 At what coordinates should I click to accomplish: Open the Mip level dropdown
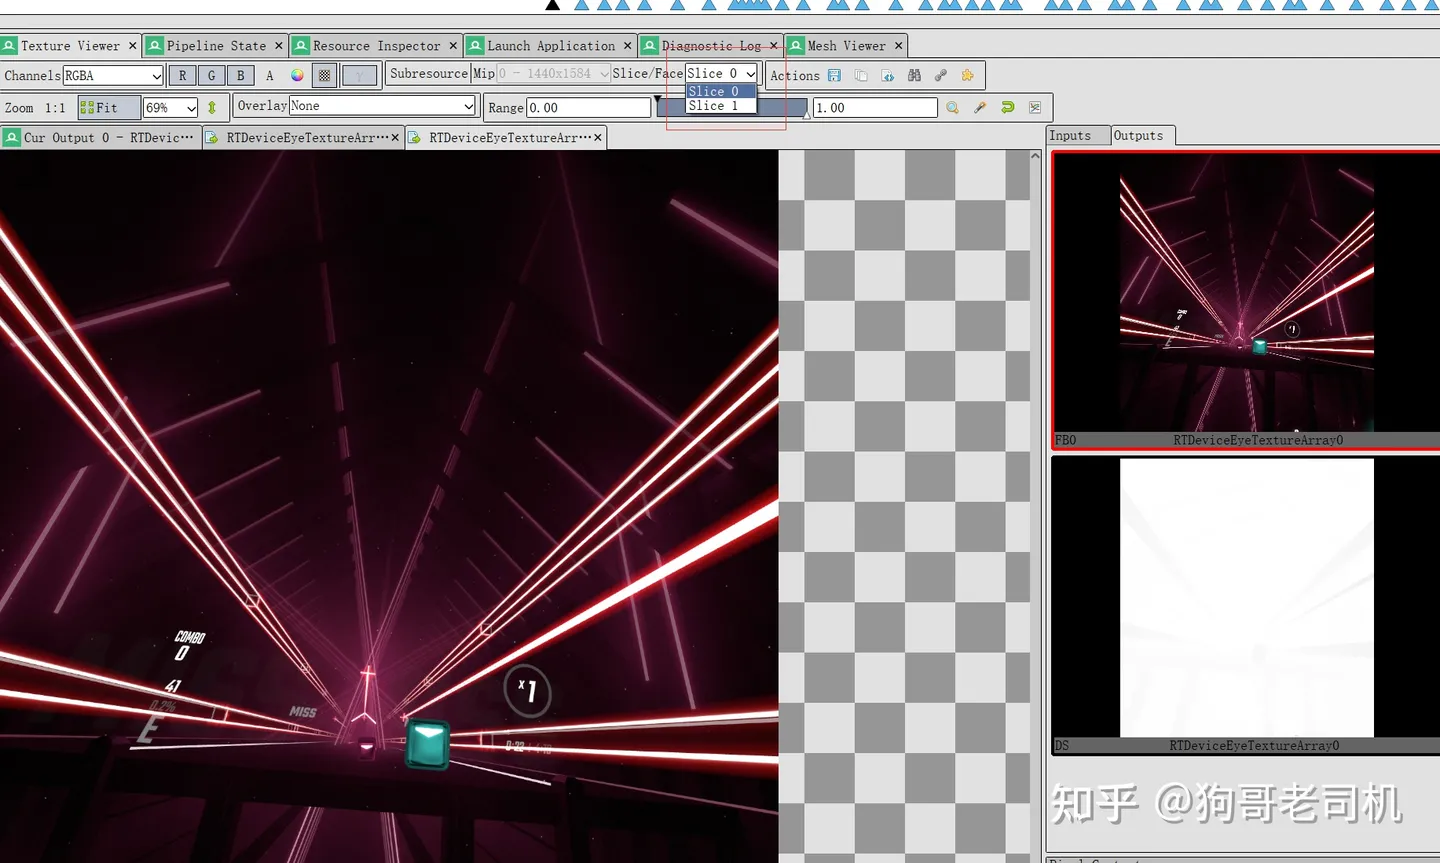(553, 73)
